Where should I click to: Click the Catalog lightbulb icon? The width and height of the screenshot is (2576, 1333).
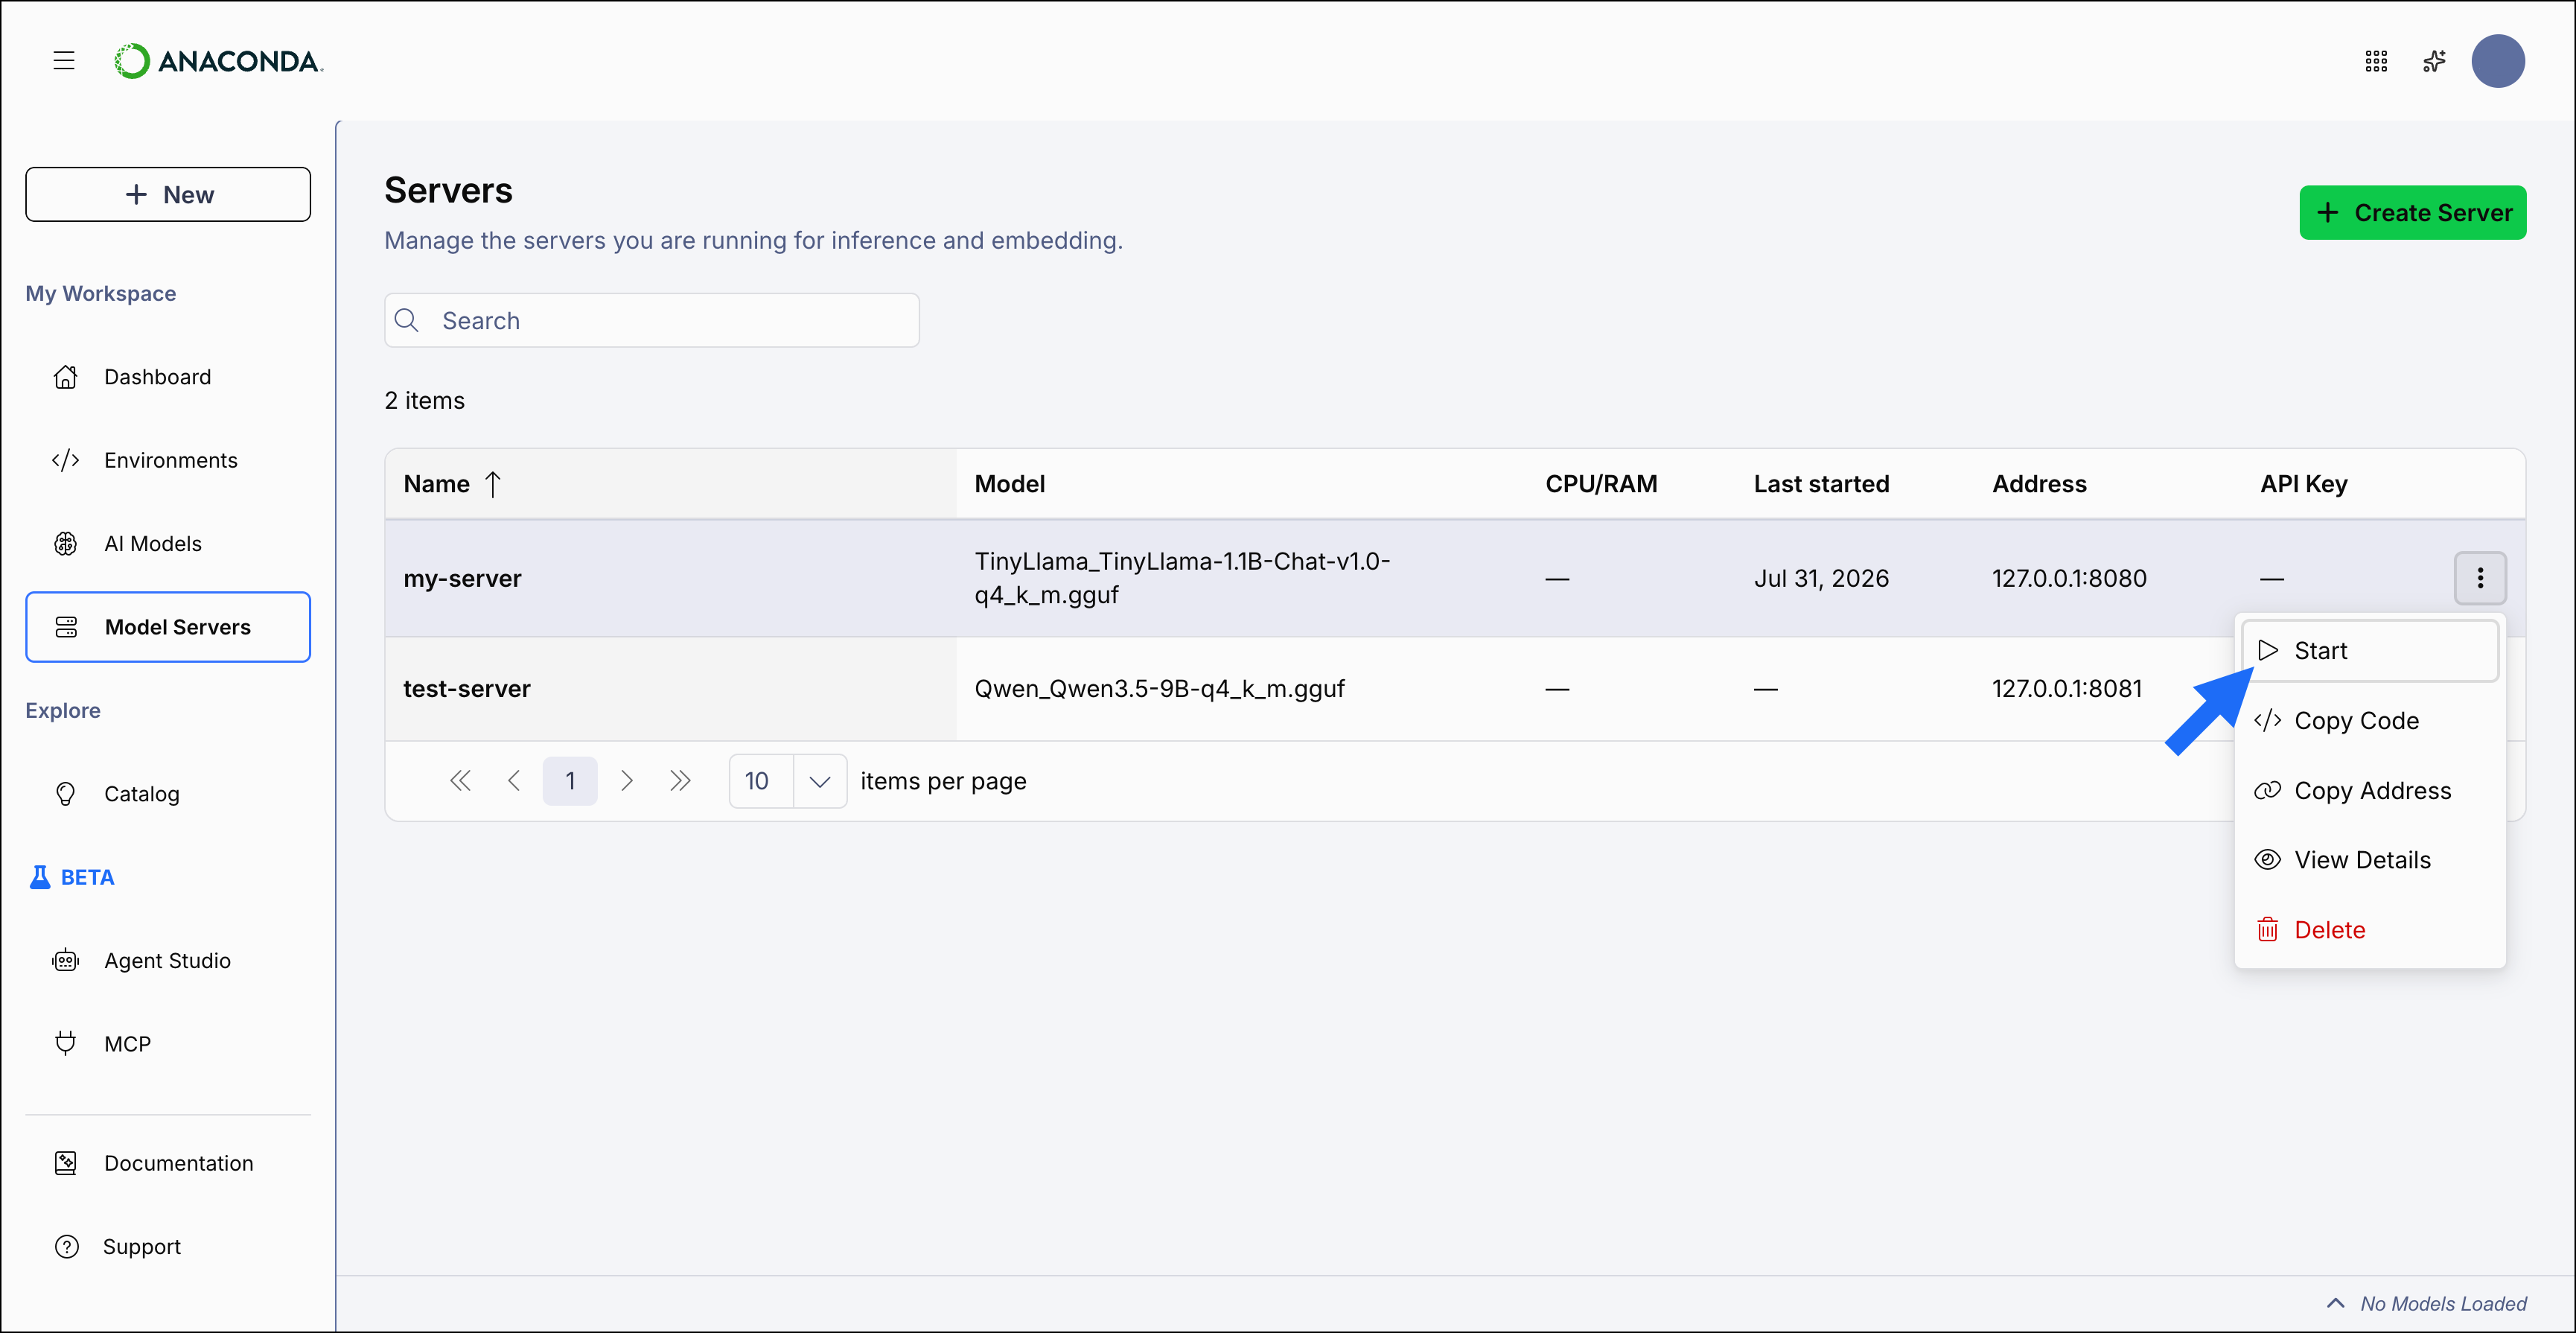pyautogui.click(x=66, y=794)
